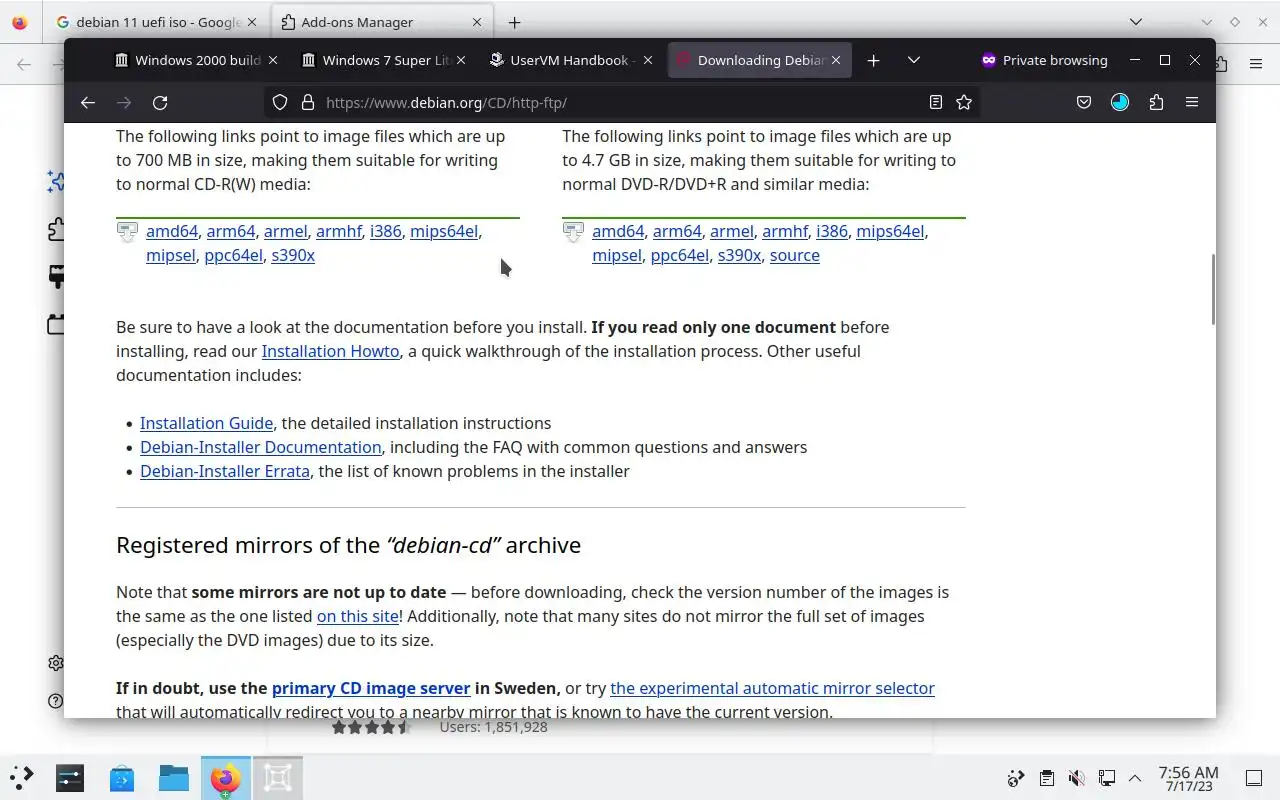Bookmark this page with the star icon
The height and width of the screenshot is (800, 1280).
[x=964, y=102]
